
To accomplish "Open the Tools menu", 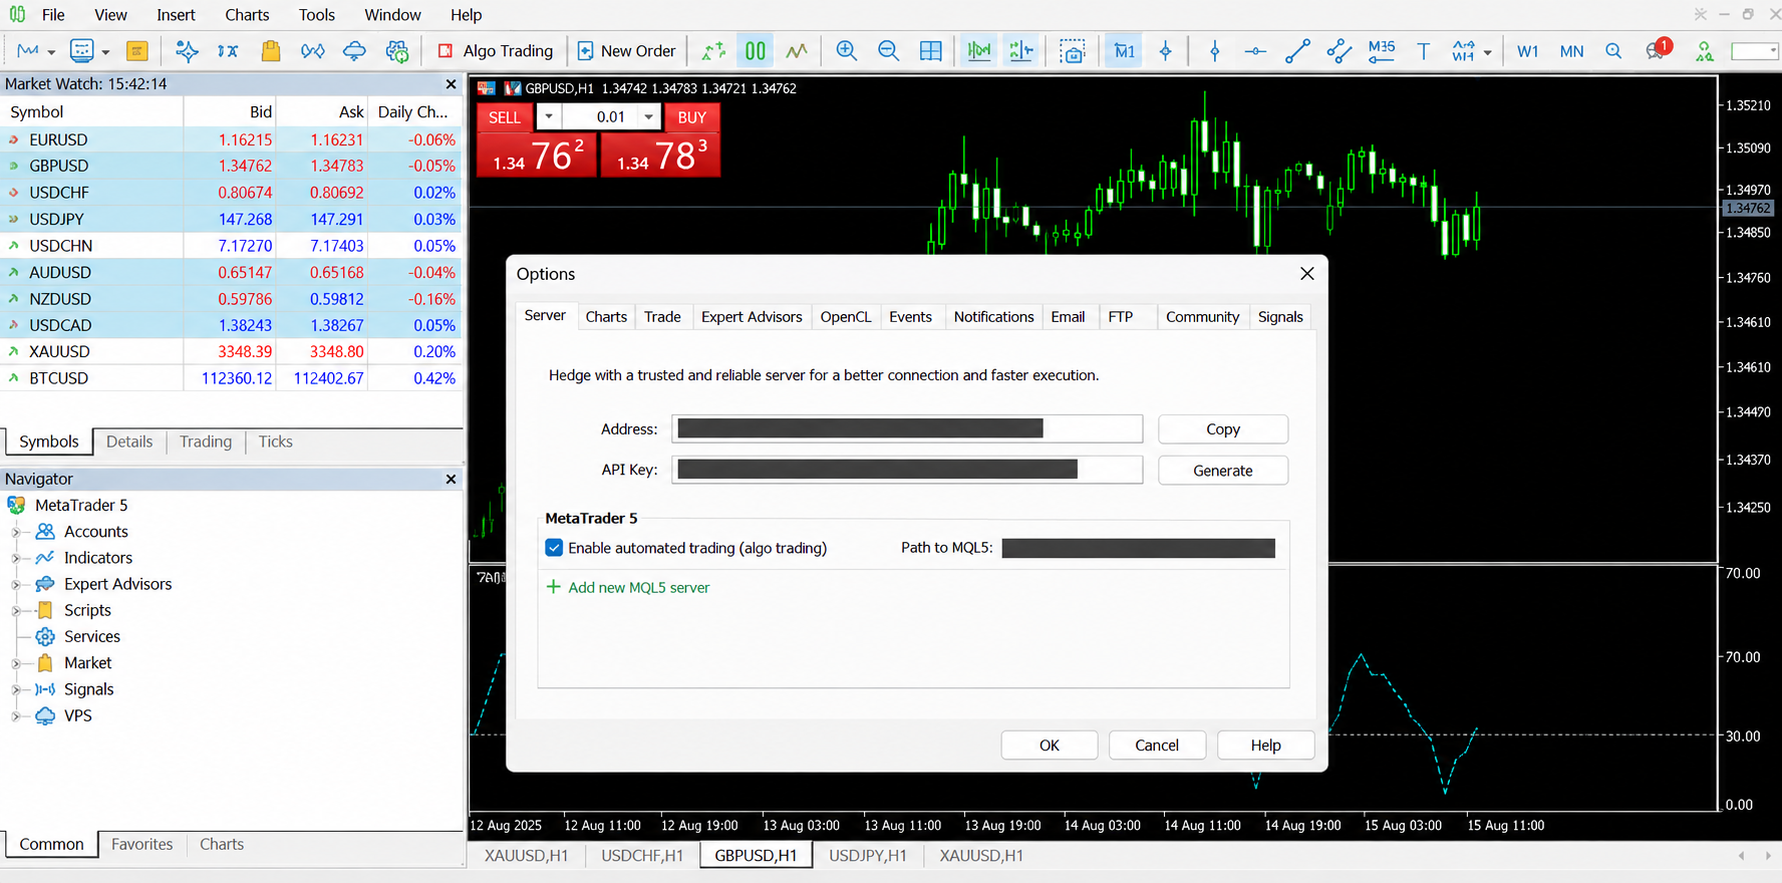I will (316, 15).
